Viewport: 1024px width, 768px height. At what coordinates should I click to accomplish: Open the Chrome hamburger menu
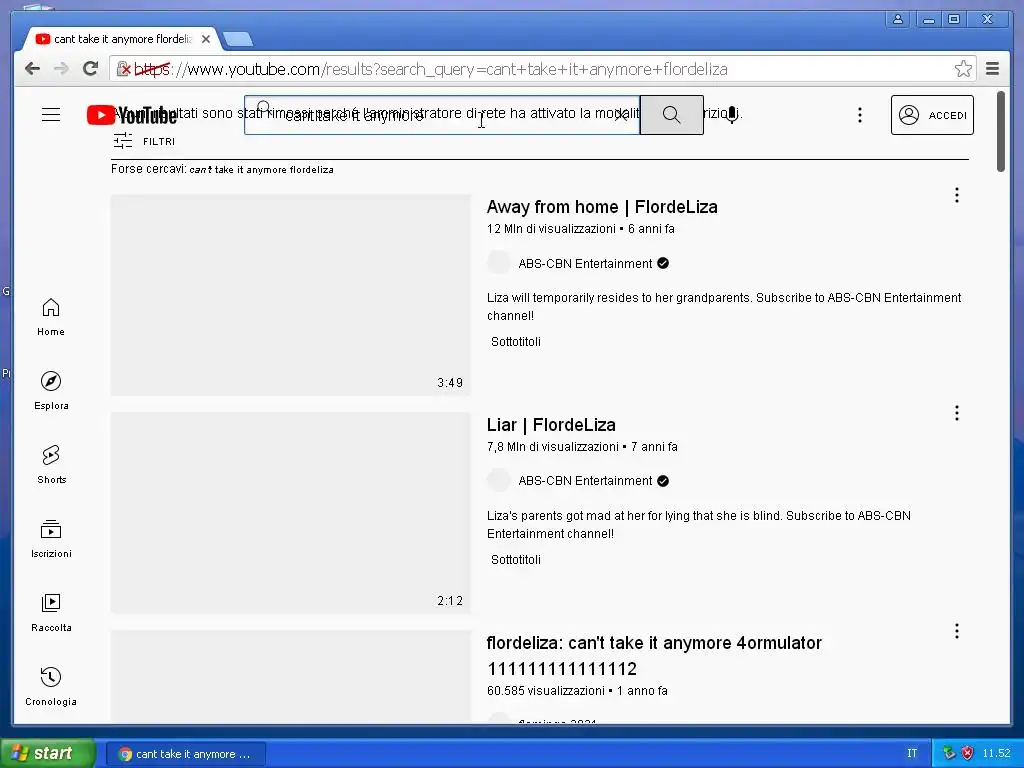point(992,69)
